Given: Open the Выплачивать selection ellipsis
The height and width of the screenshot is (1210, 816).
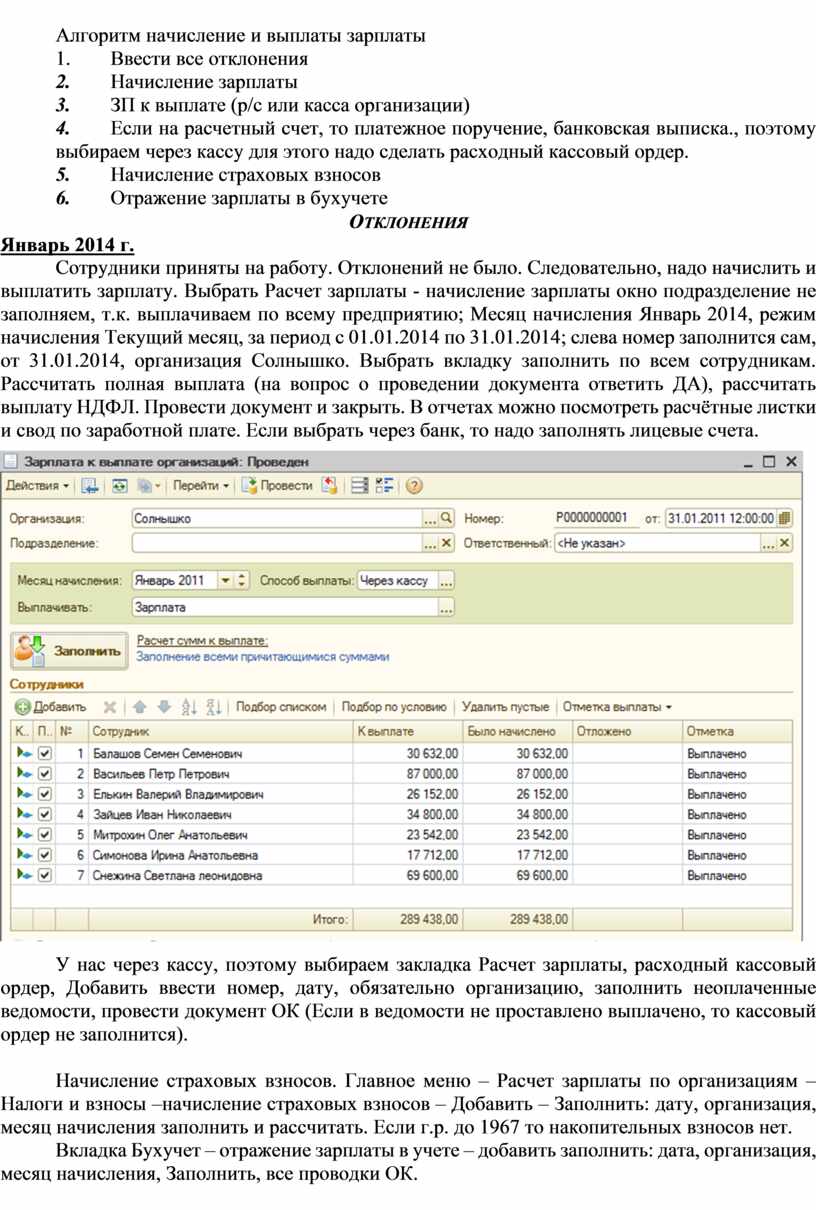Looking at the screenshot, I should point(446,607).
